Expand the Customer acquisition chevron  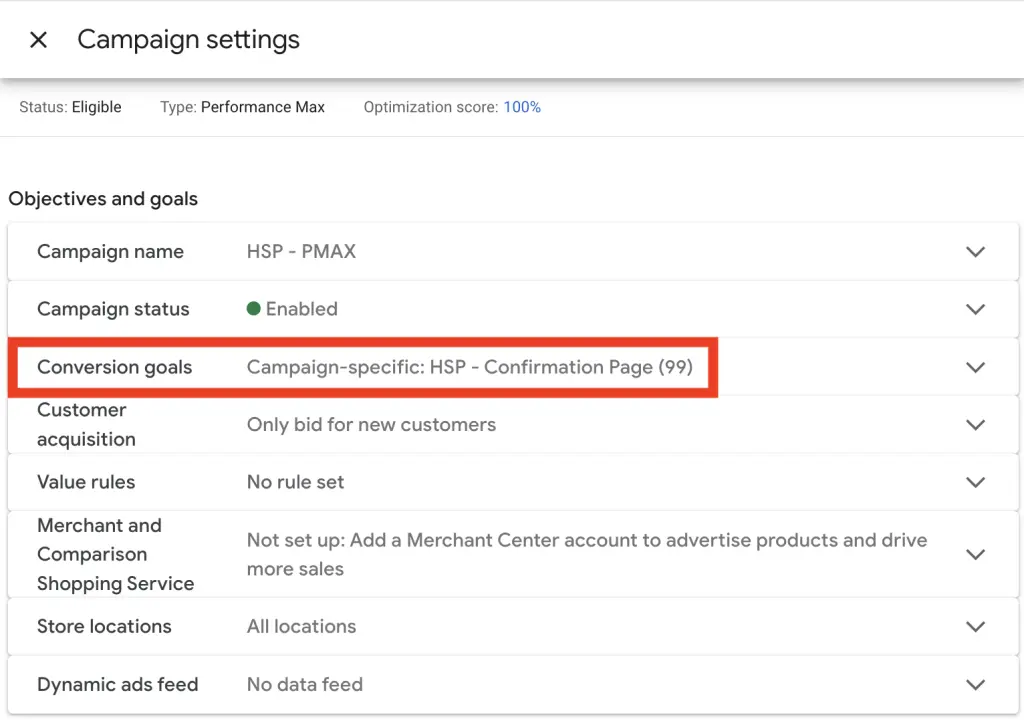pos(976,425)
